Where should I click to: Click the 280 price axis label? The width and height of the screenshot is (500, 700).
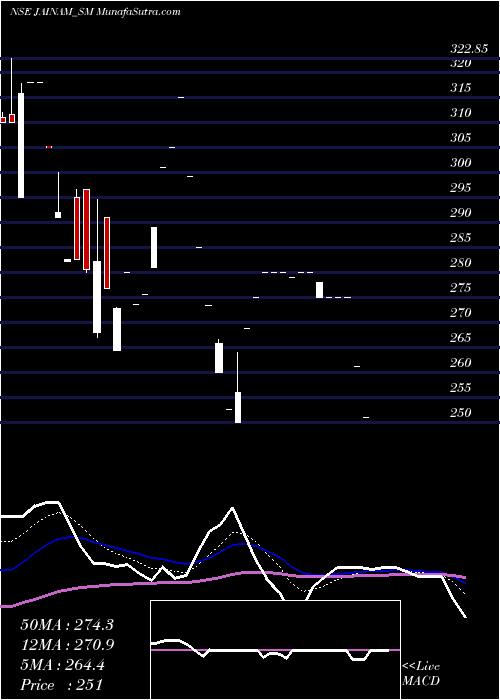point(460,263)
